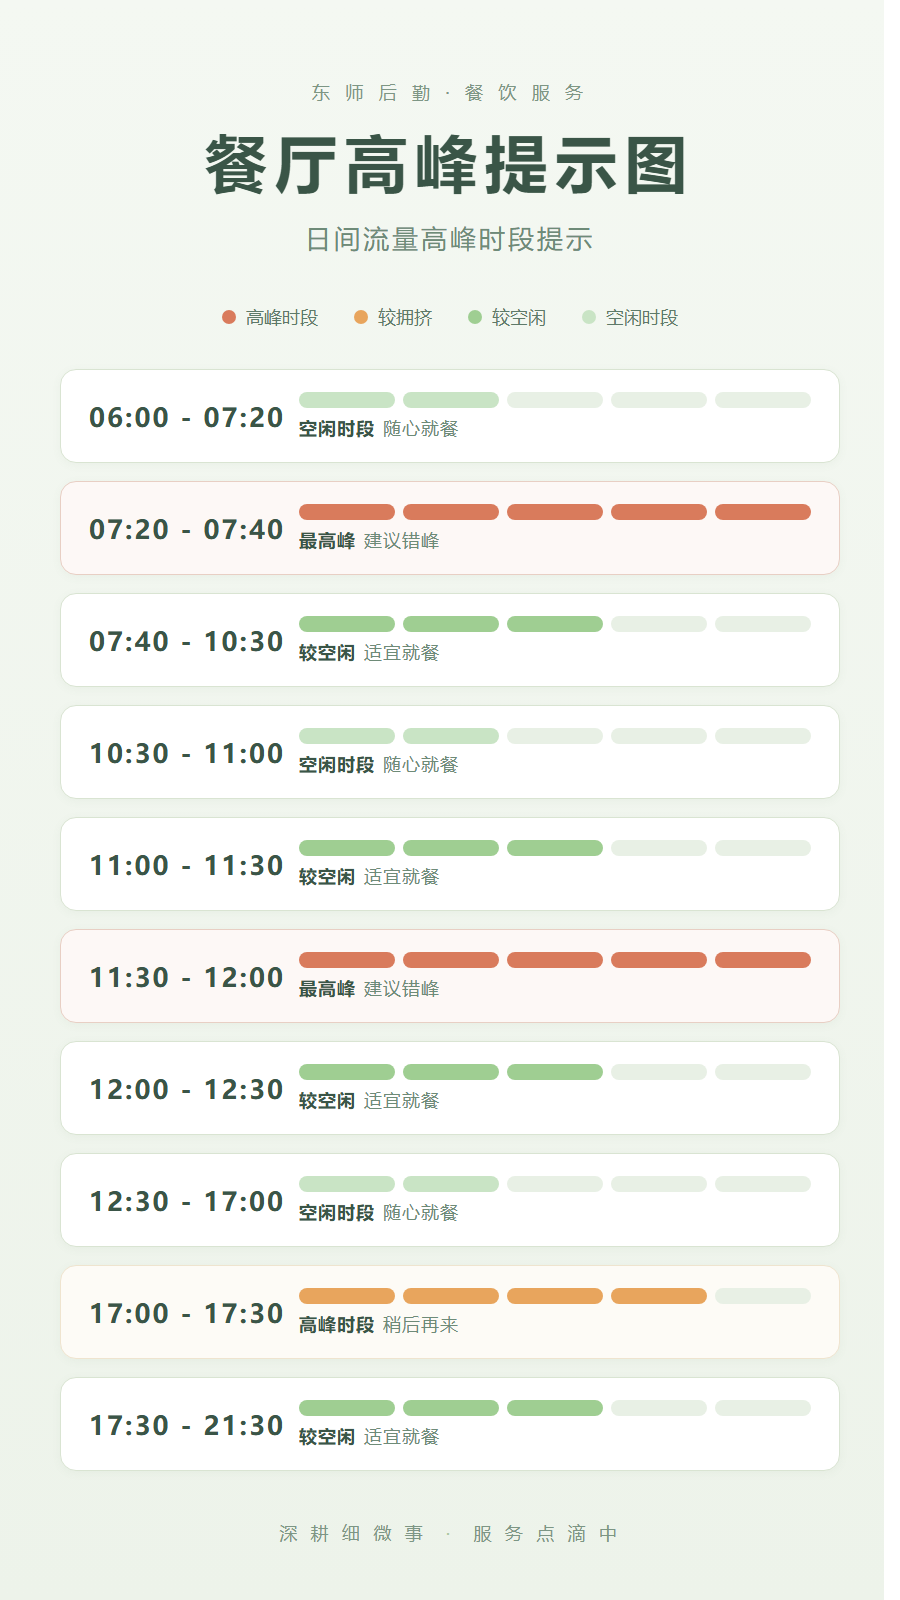Screen dimensions: 900x1600
Task: Click the orange 较拥挤 legend dot
Action: tap(361, 317)
